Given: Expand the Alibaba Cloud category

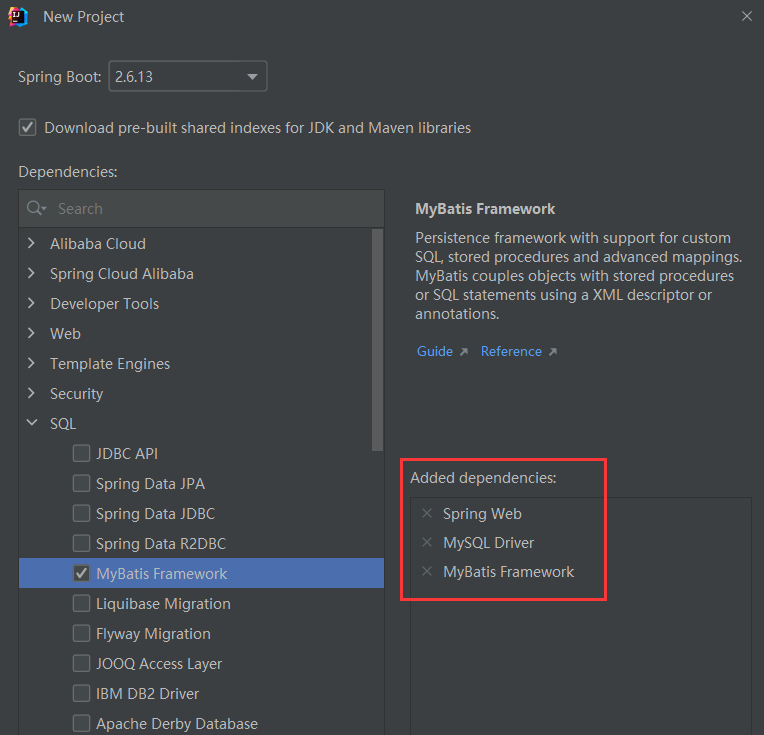Looking at the screenshot, I should (32, 243).
